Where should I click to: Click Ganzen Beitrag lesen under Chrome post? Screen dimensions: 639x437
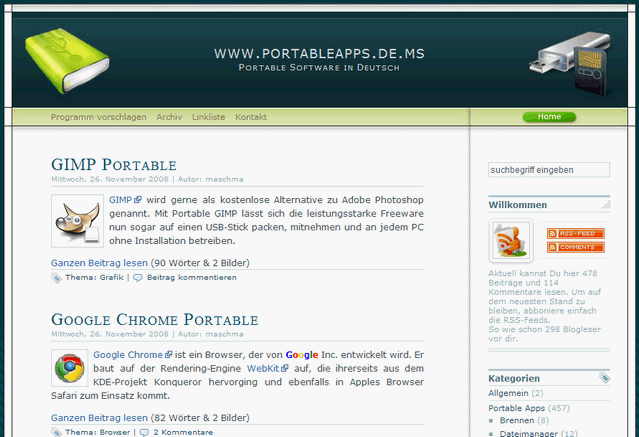pyautogui.click(x=99, y=418)
